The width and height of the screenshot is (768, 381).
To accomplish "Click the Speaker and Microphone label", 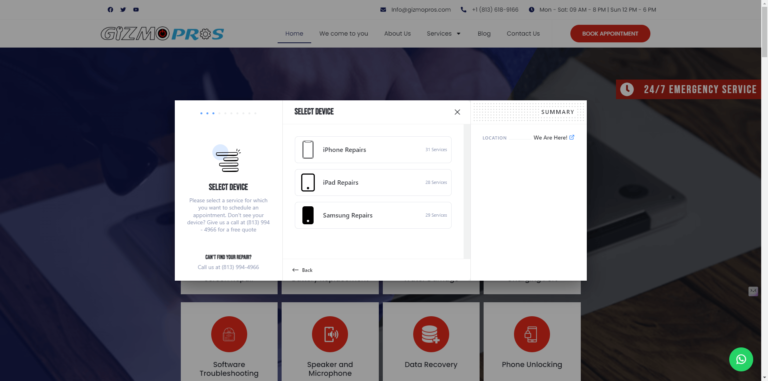I will [330, 369].
